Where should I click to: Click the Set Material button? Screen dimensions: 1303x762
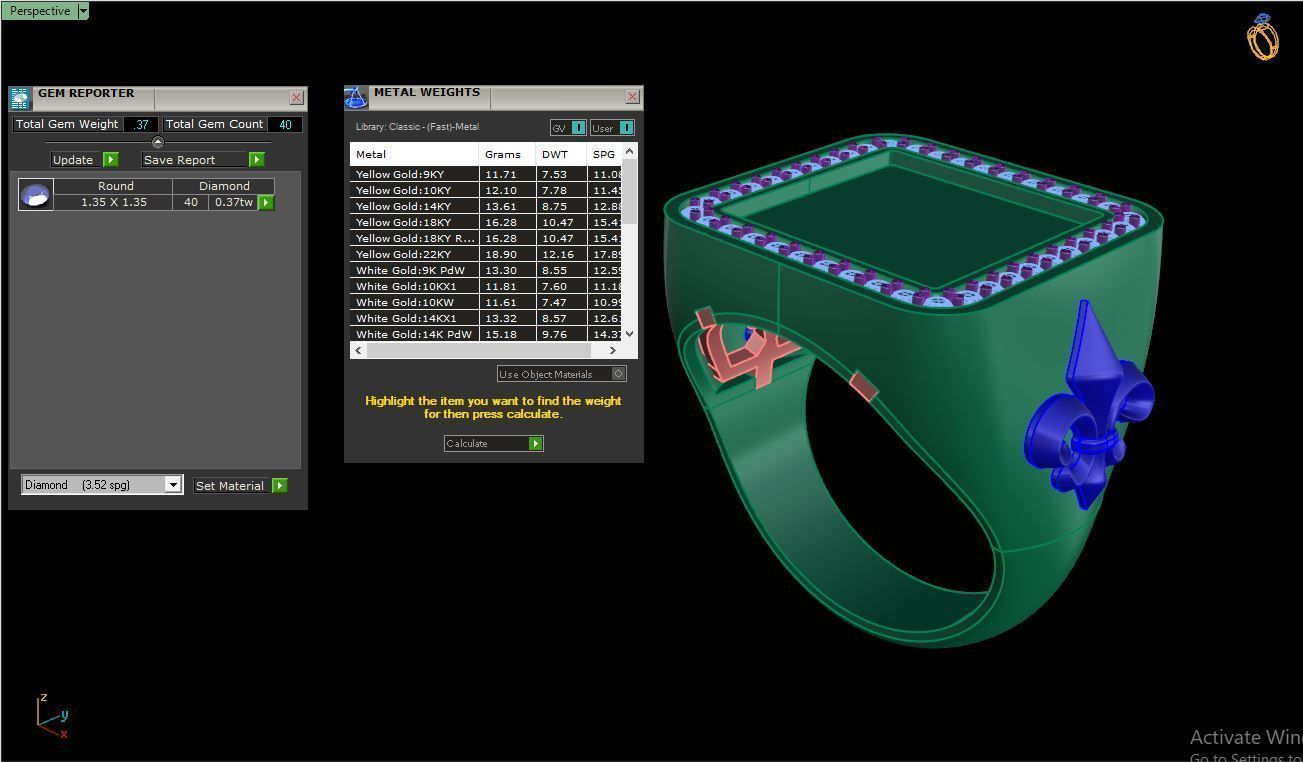coord(230,486)
